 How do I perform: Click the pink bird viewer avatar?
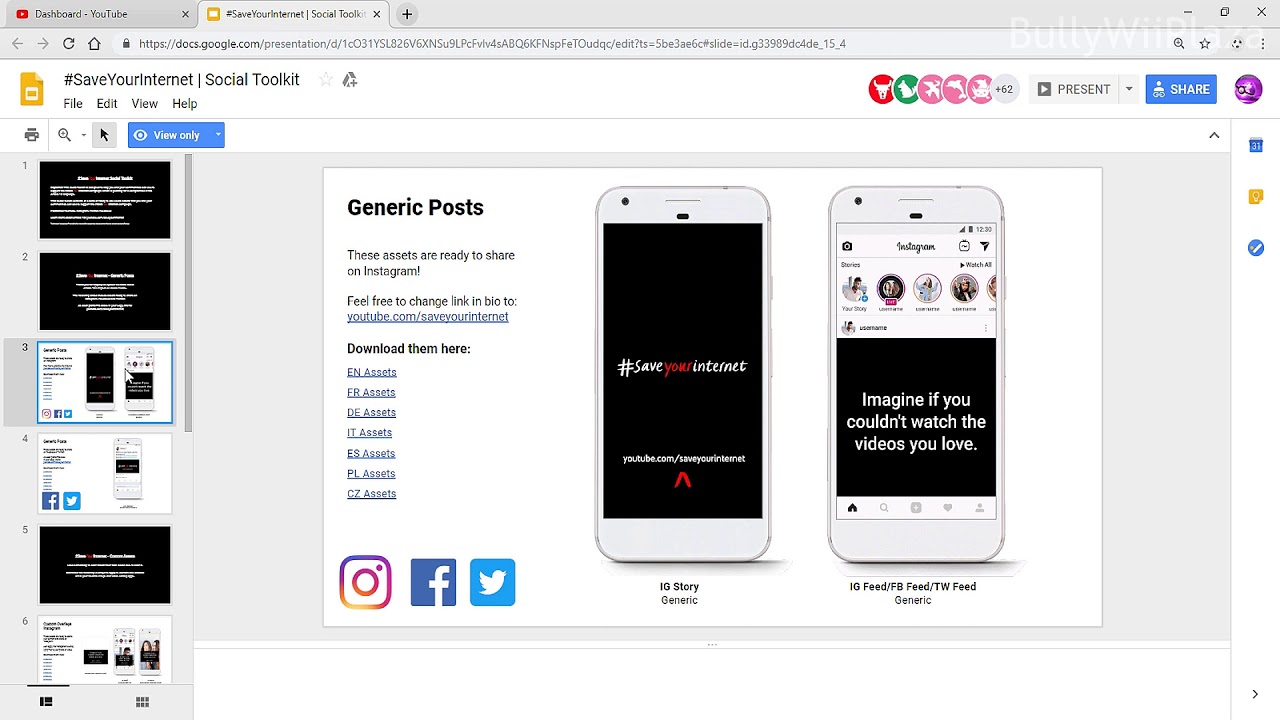pos(931,89)
